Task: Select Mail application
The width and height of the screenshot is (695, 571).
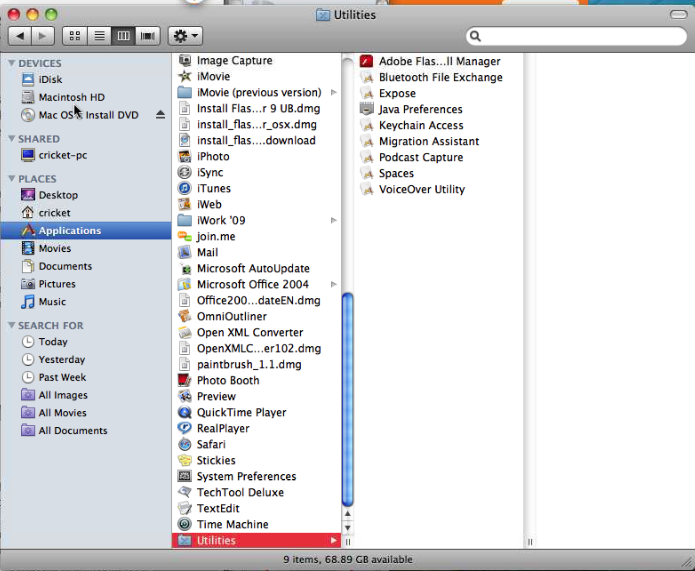Action: coord(257,252)
